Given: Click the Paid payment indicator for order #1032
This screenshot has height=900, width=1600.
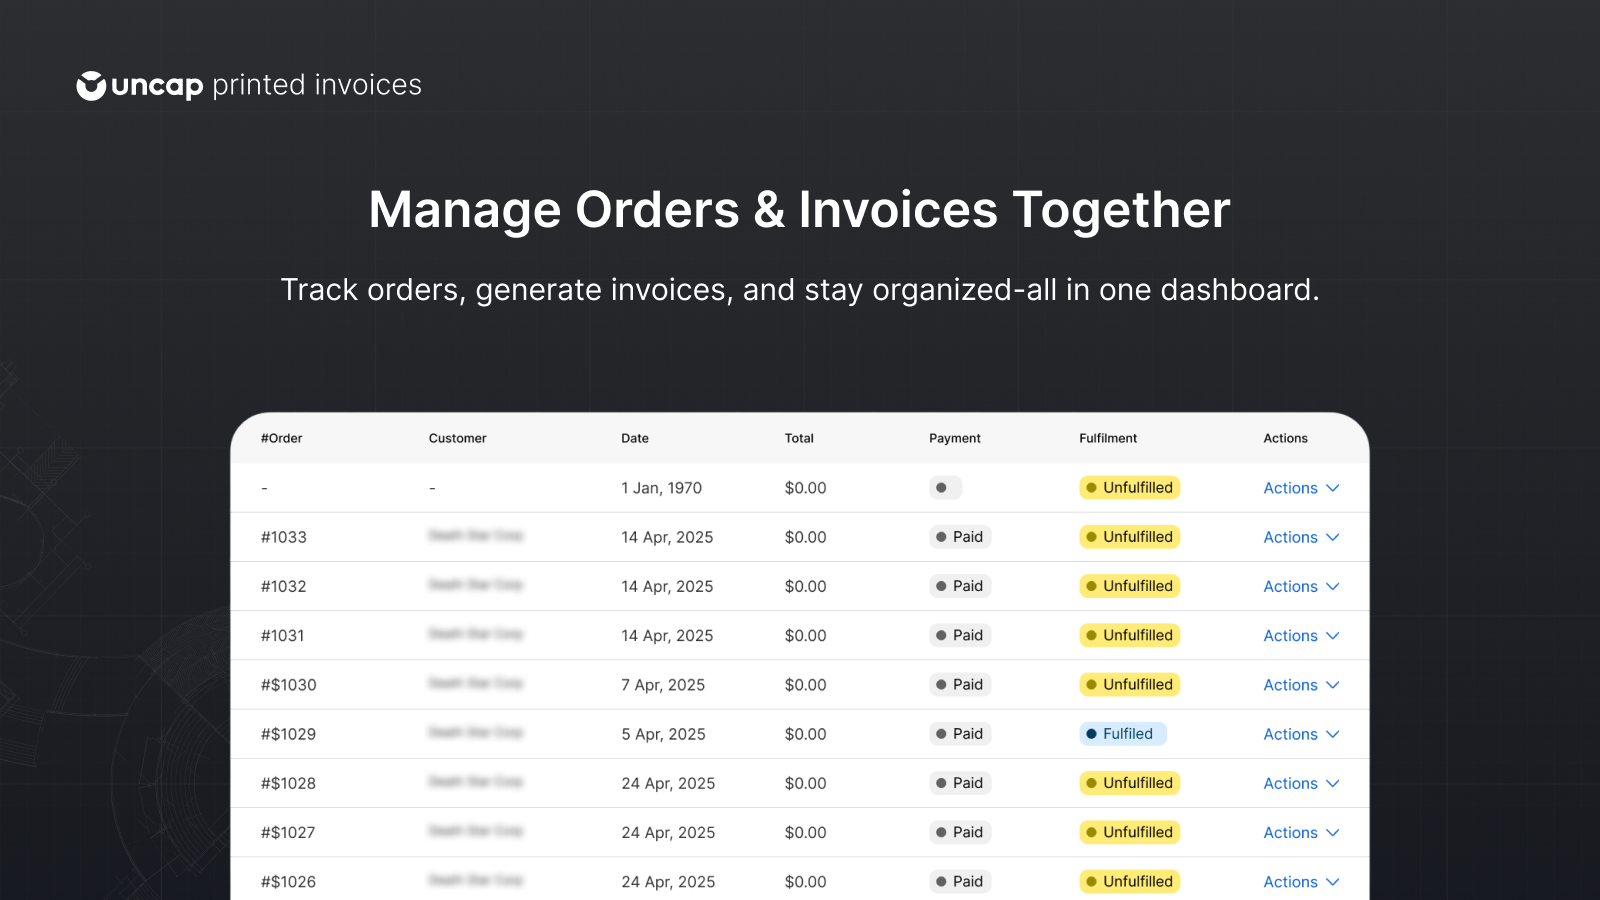Looking at the screenshot, I should coord(959,586).
